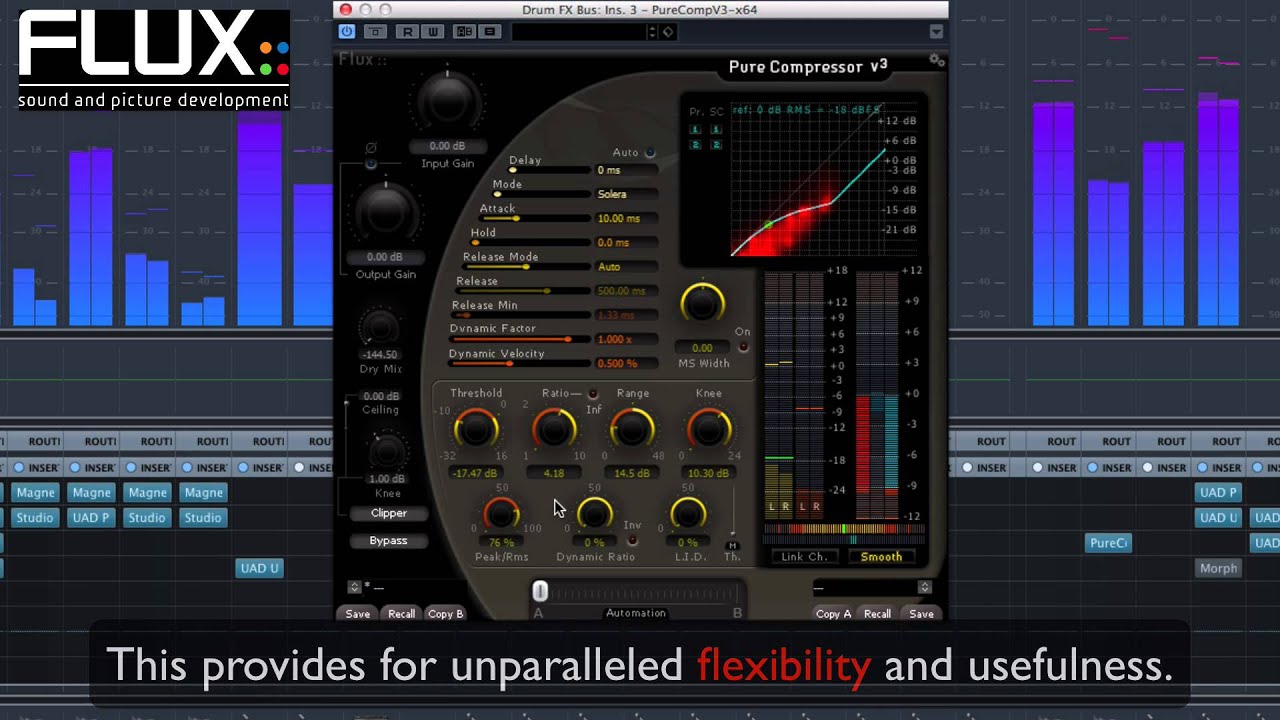Toggle the phase invert Ø switch

tap(371, 163)
